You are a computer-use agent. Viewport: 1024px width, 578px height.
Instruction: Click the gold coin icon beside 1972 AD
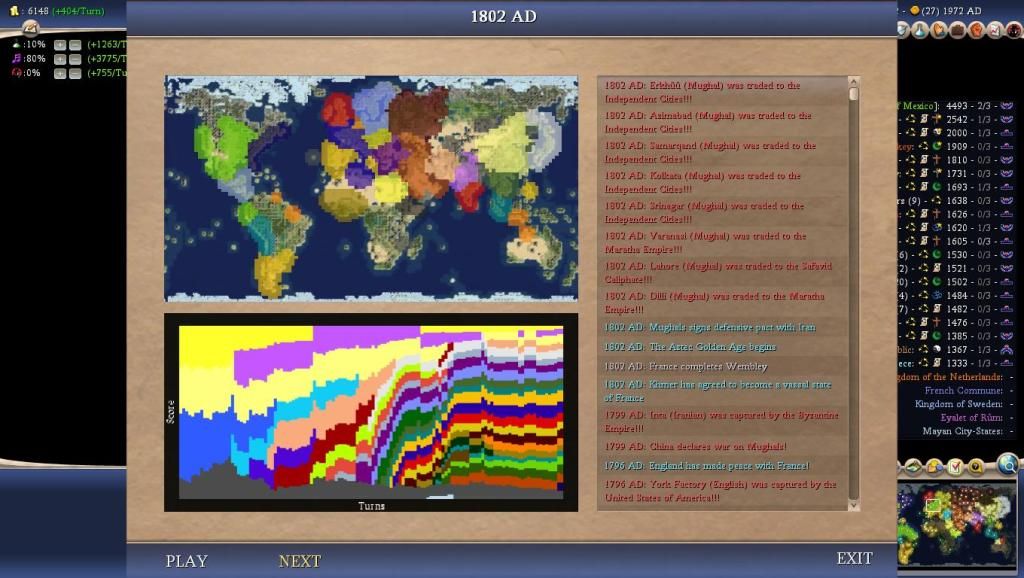914,10
